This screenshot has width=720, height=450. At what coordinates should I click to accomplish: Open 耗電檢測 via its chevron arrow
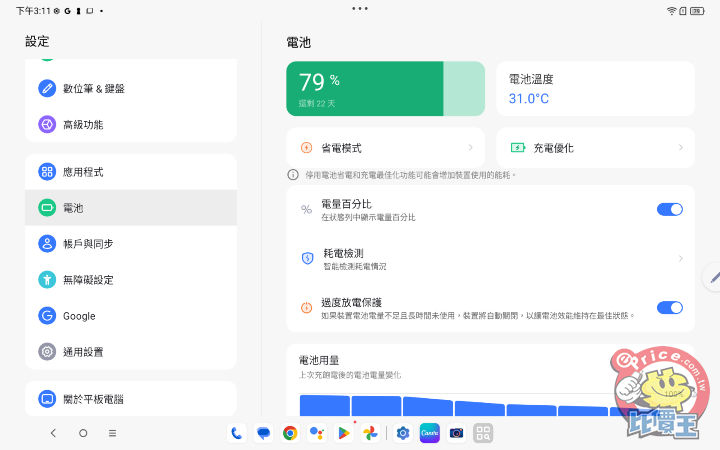pyautogui.click(x=681, y=259)
